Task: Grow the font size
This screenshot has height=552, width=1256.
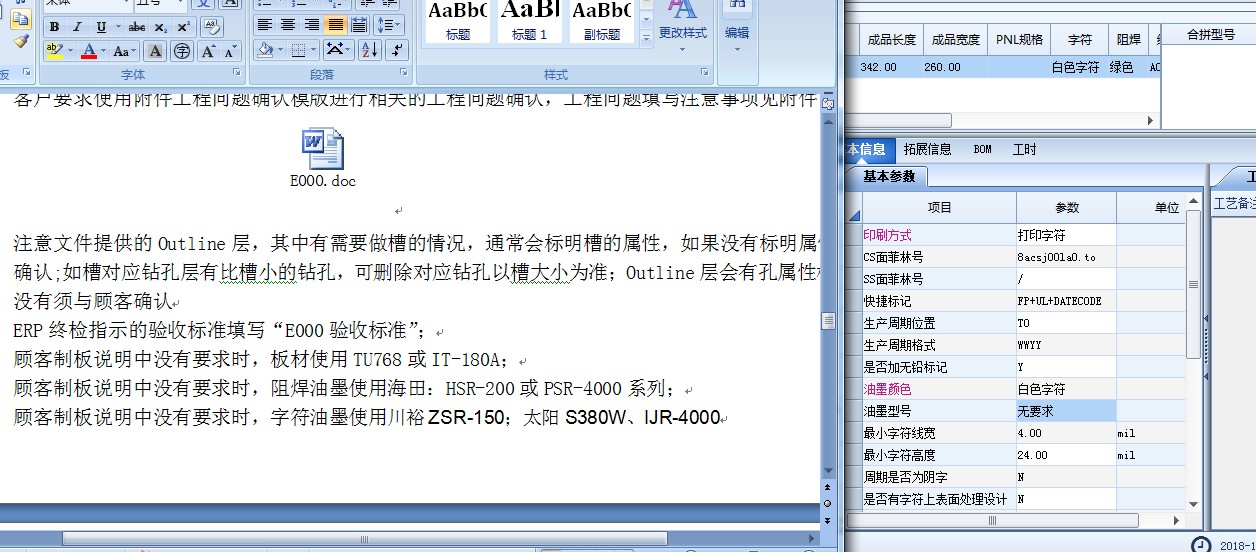Action: (209, 50)
